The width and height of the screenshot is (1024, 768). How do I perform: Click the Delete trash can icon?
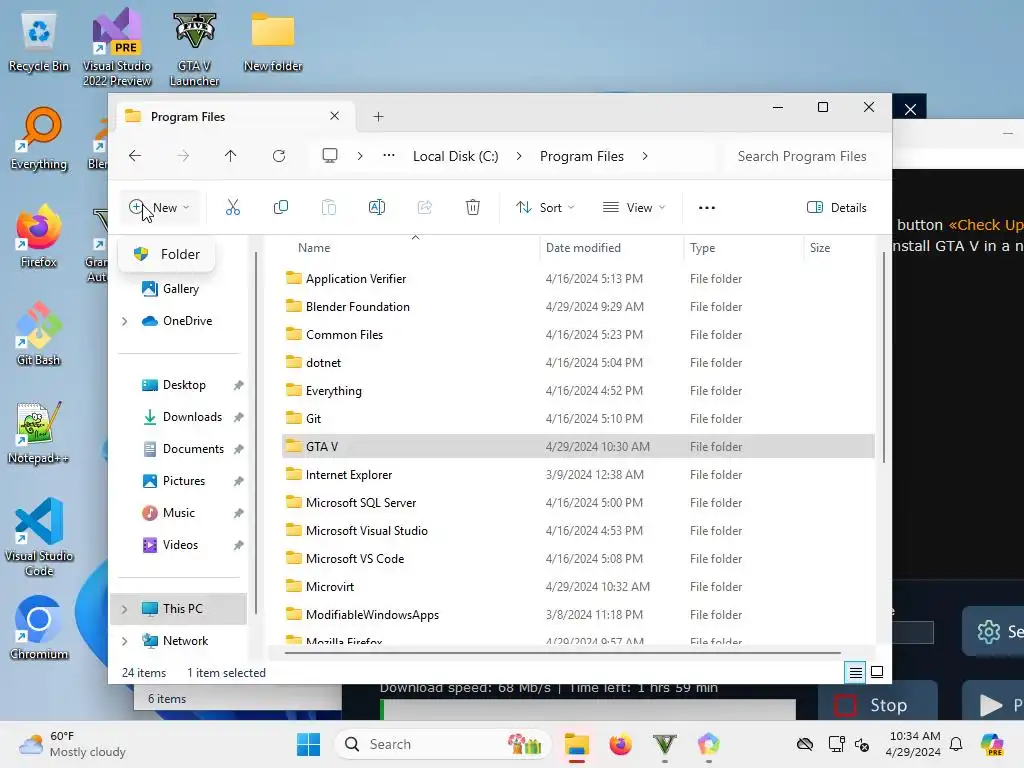tap(473, 208)
